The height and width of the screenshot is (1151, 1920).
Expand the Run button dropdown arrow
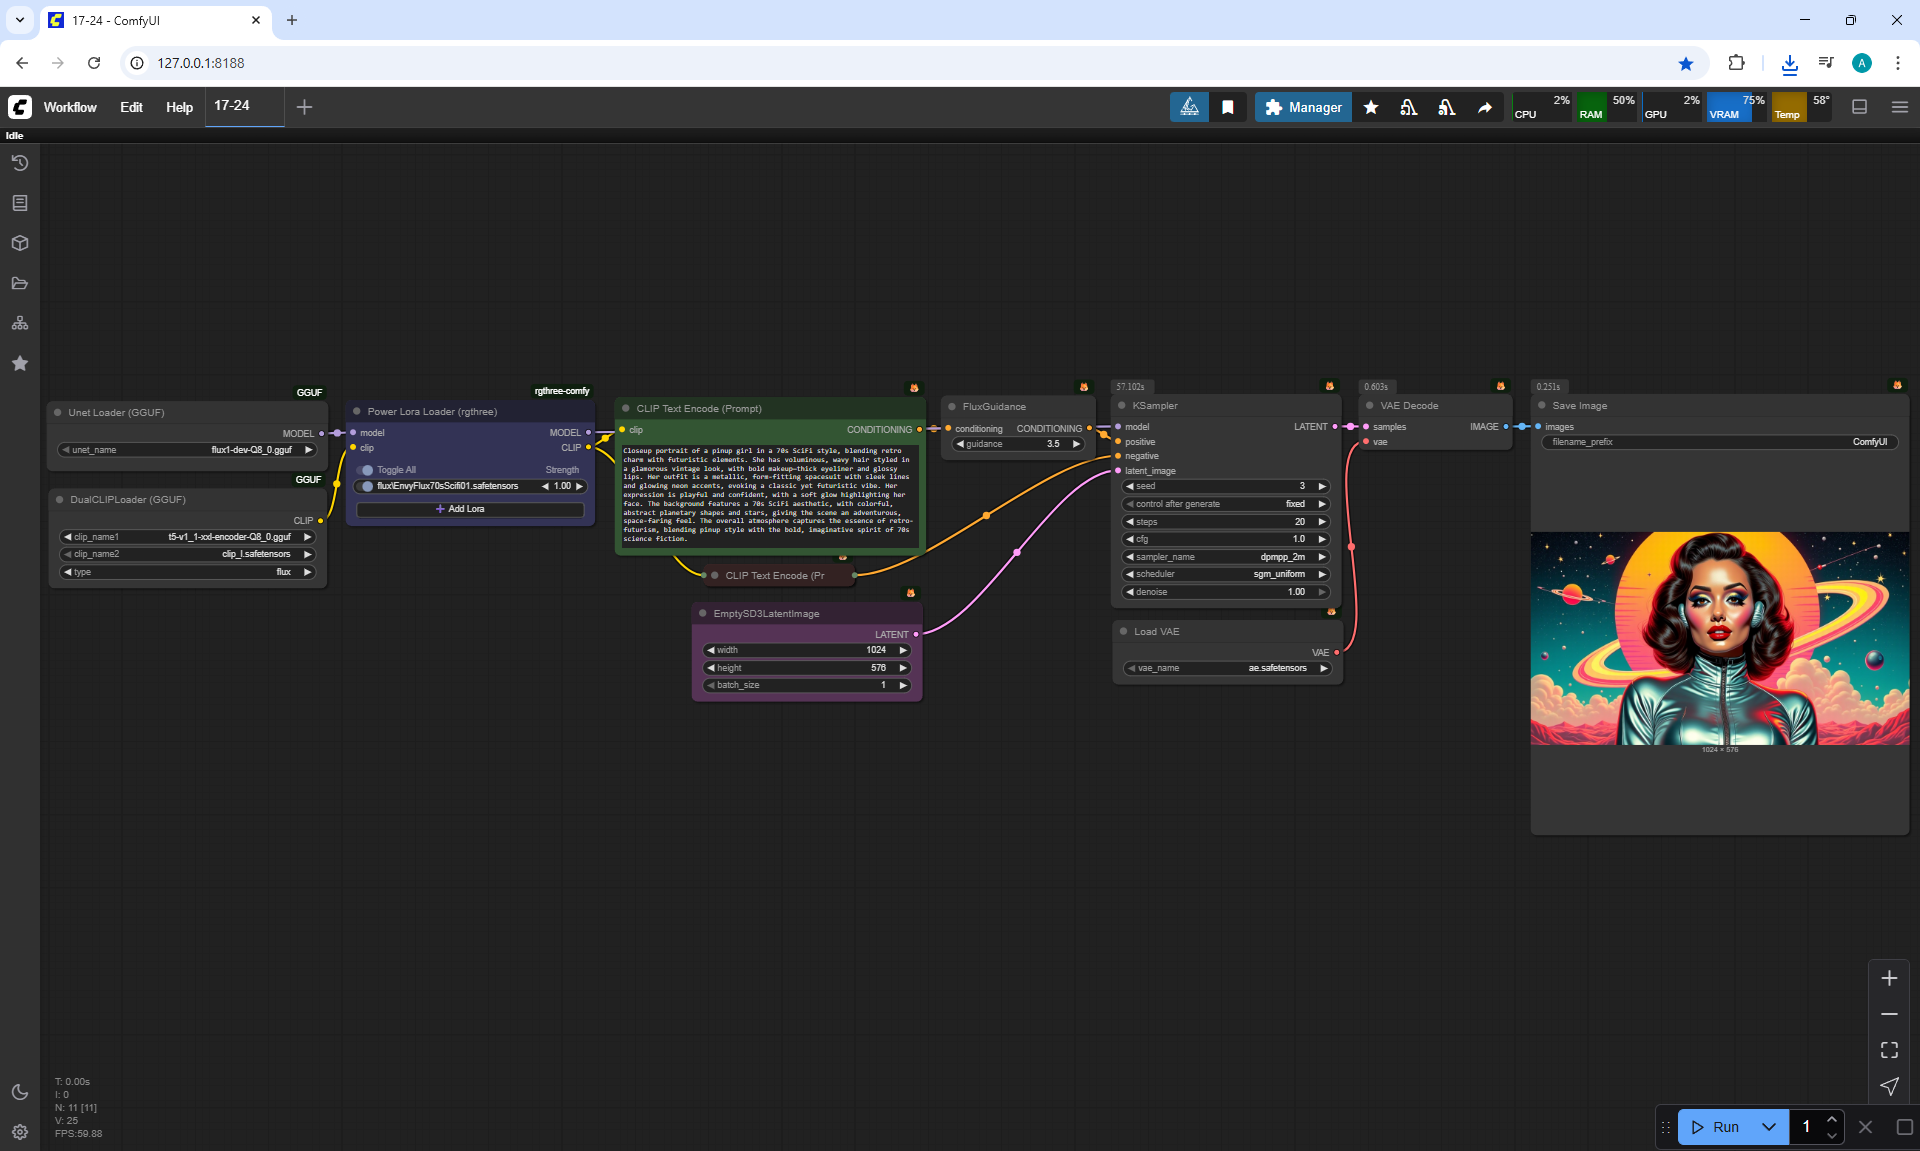tap(1768, 1127)
